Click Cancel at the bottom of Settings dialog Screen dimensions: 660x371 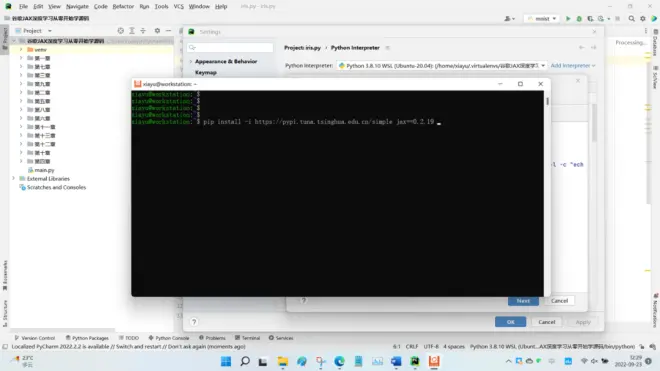click(x=547, y=322)
